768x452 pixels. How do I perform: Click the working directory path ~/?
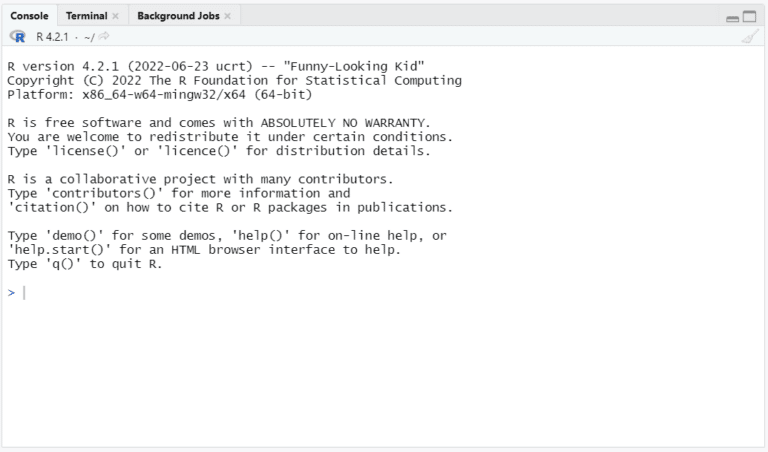[x=89, y=36]
